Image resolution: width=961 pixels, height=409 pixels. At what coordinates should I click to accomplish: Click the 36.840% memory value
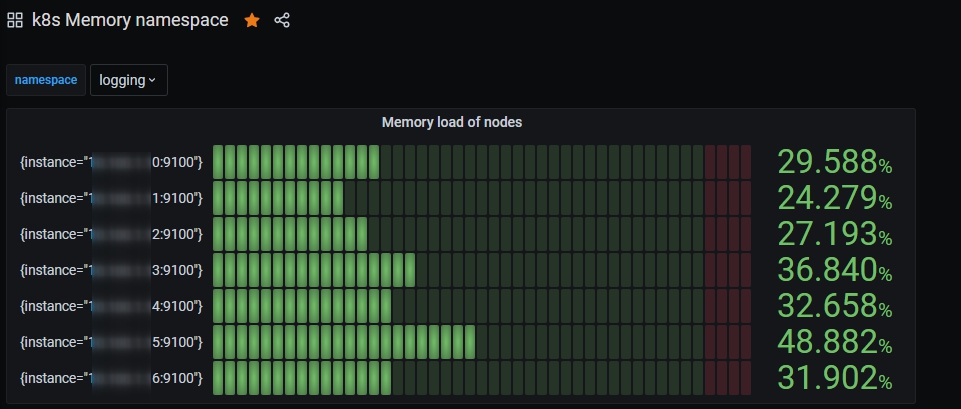[834, 270]
